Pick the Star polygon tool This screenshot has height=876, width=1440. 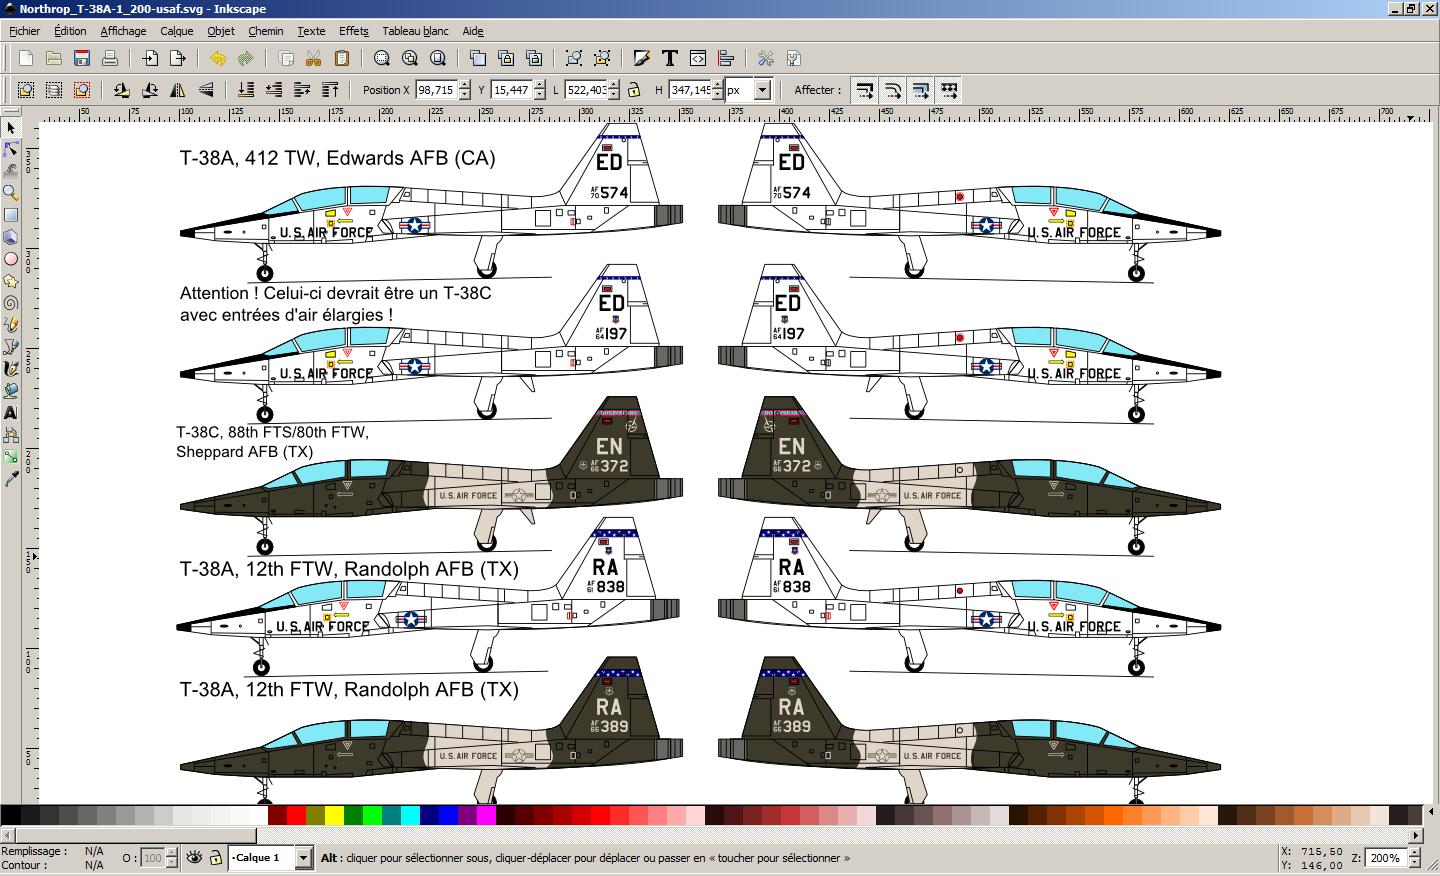pos(11,281)
